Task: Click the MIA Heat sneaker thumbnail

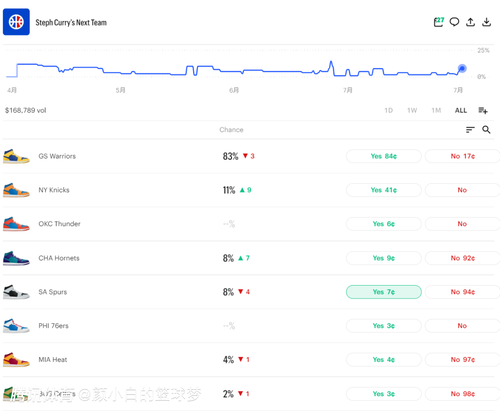Action: 16,359
